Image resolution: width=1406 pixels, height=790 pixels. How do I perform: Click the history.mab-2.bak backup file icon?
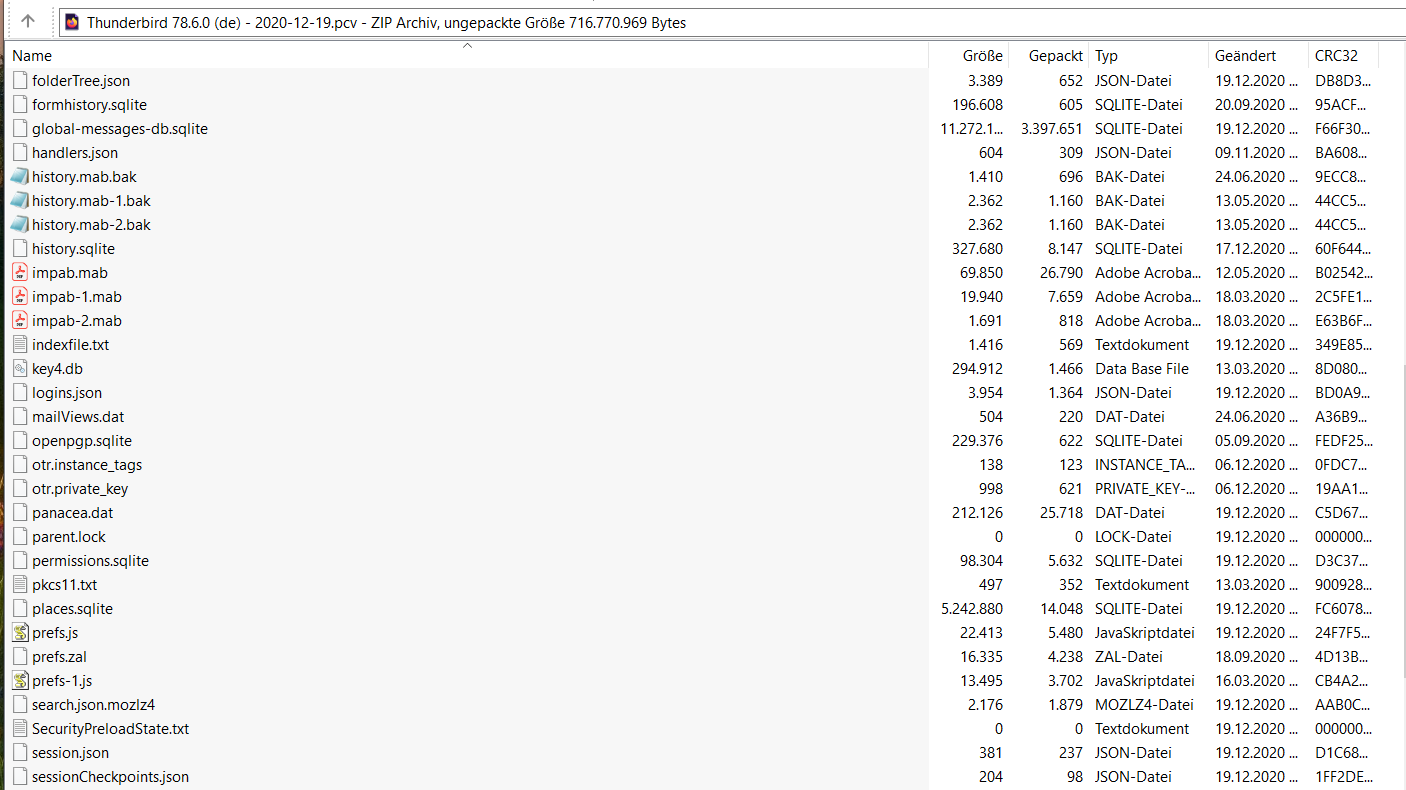click(20, 225)
